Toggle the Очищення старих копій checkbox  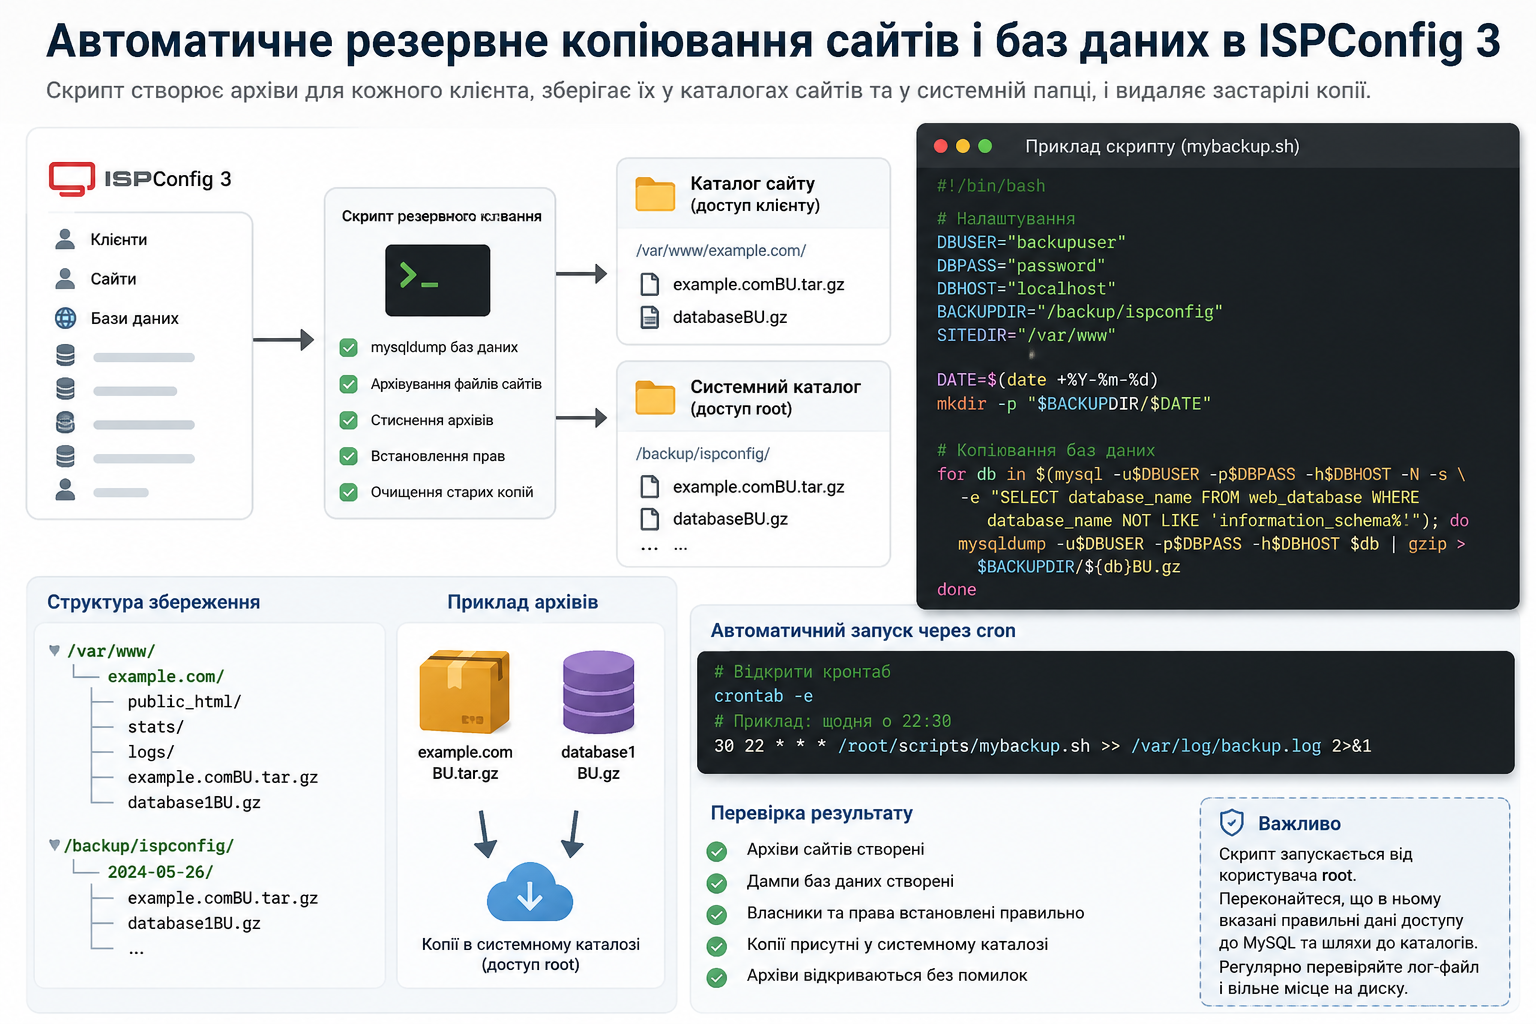349,492
